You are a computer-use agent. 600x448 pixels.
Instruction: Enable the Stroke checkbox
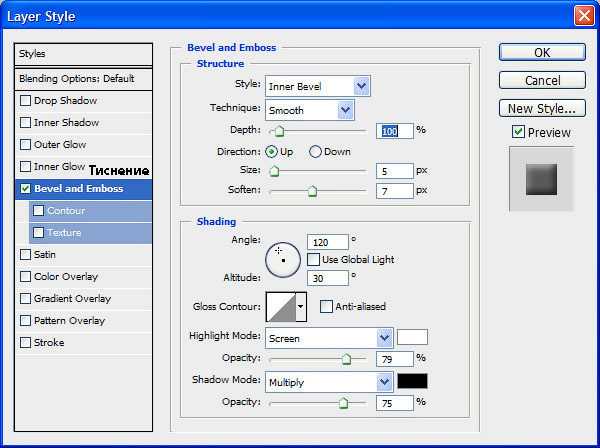click(x=25, y=342)
